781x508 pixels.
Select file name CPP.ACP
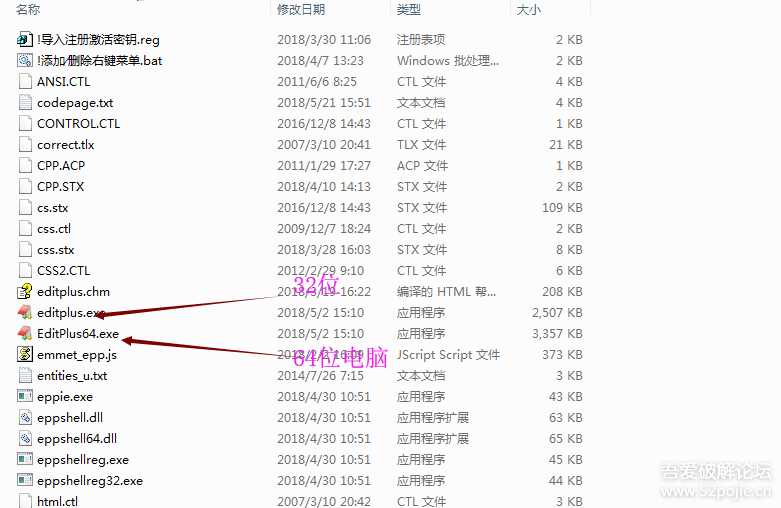[x=61, y=165]
